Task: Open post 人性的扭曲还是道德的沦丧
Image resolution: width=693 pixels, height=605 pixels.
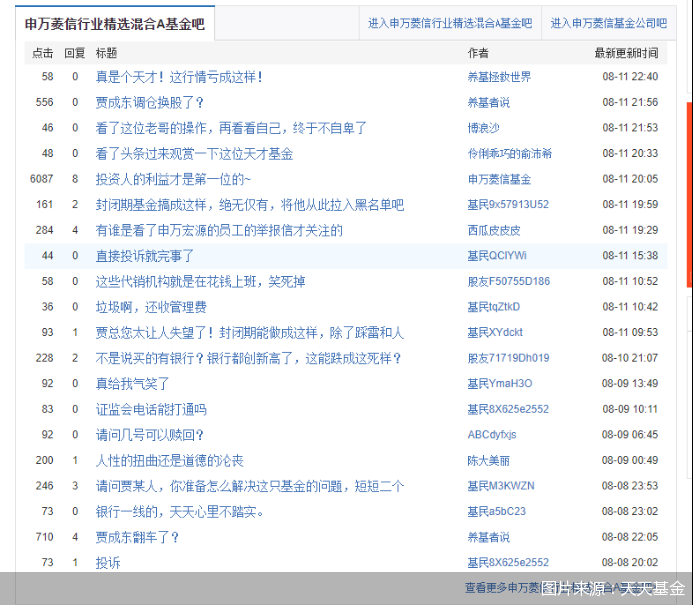Action: coord(170,461)
